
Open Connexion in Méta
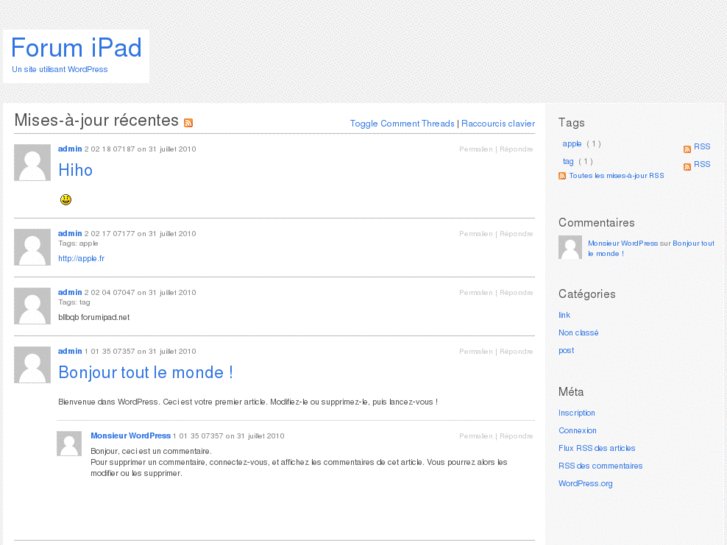tap(577, 430)
